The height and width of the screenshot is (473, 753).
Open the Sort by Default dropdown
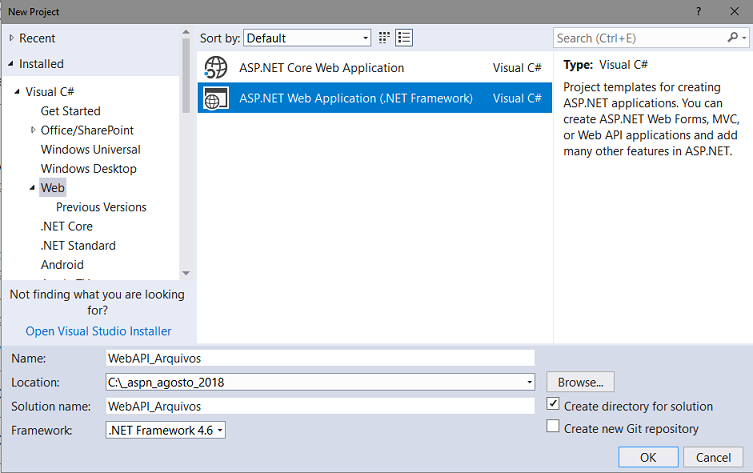pos(307,38)
